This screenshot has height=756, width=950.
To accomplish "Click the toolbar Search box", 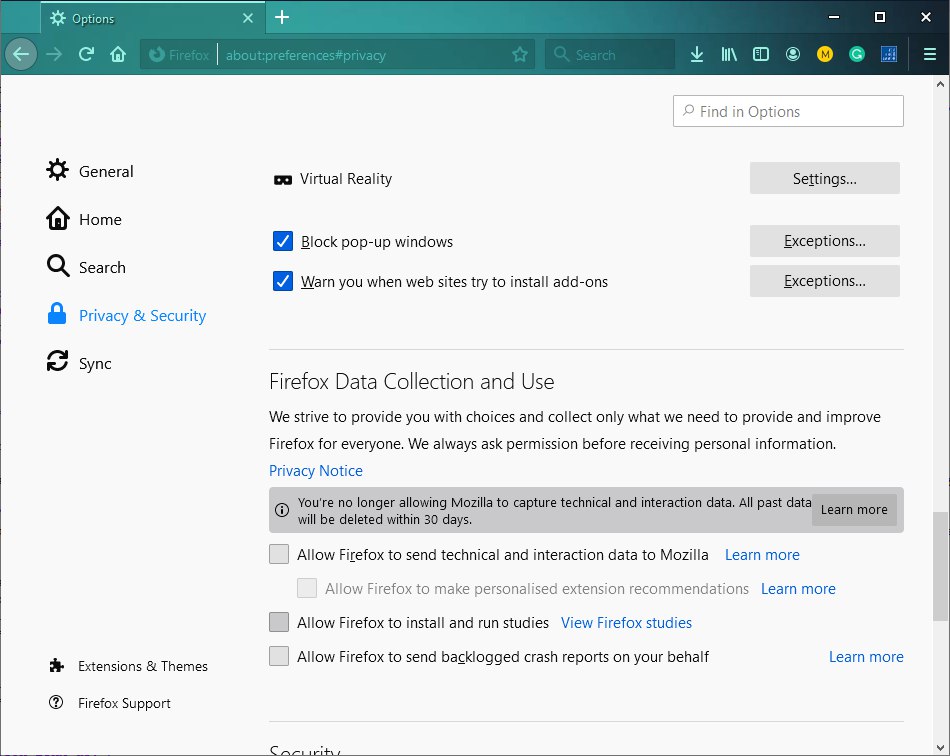I will [x=610, y=55].
